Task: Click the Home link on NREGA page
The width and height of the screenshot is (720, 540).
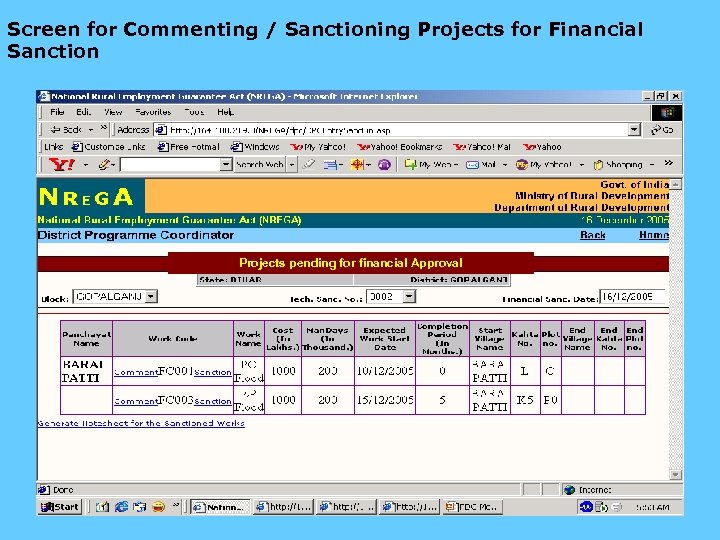Action: coord(654,235)
